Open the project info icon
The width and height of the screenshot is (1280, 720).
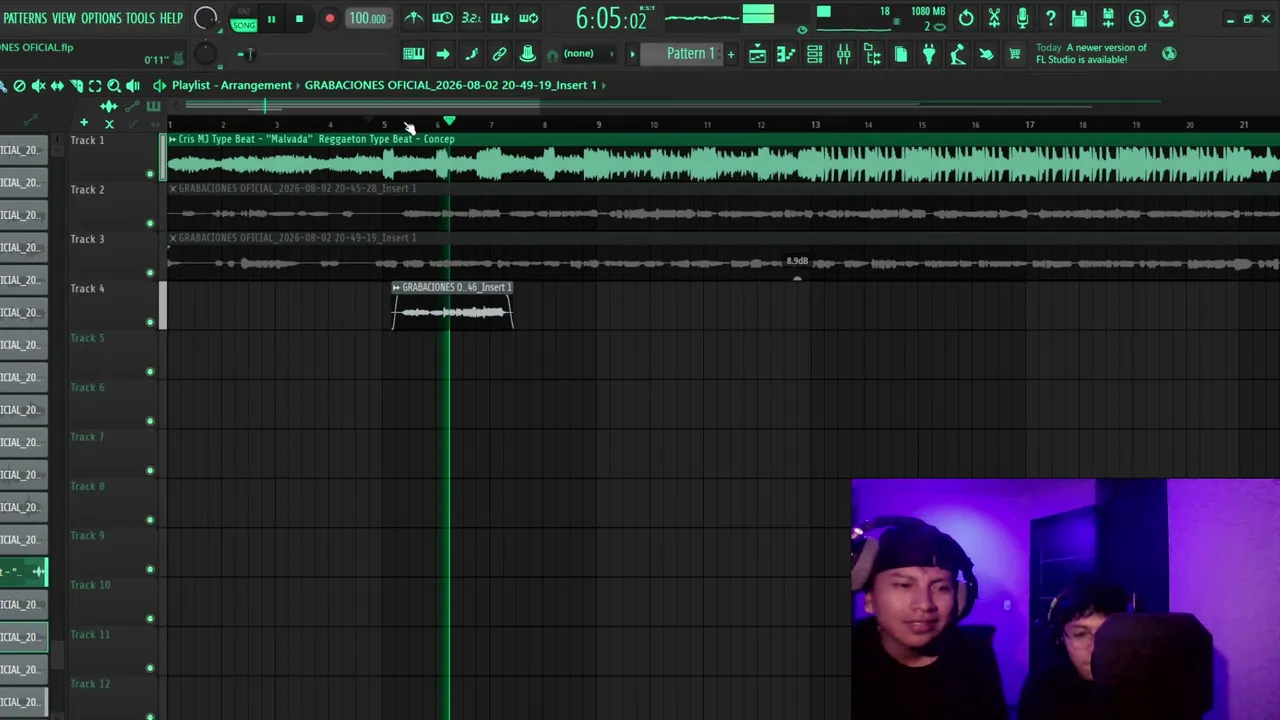pos(1137,18)
